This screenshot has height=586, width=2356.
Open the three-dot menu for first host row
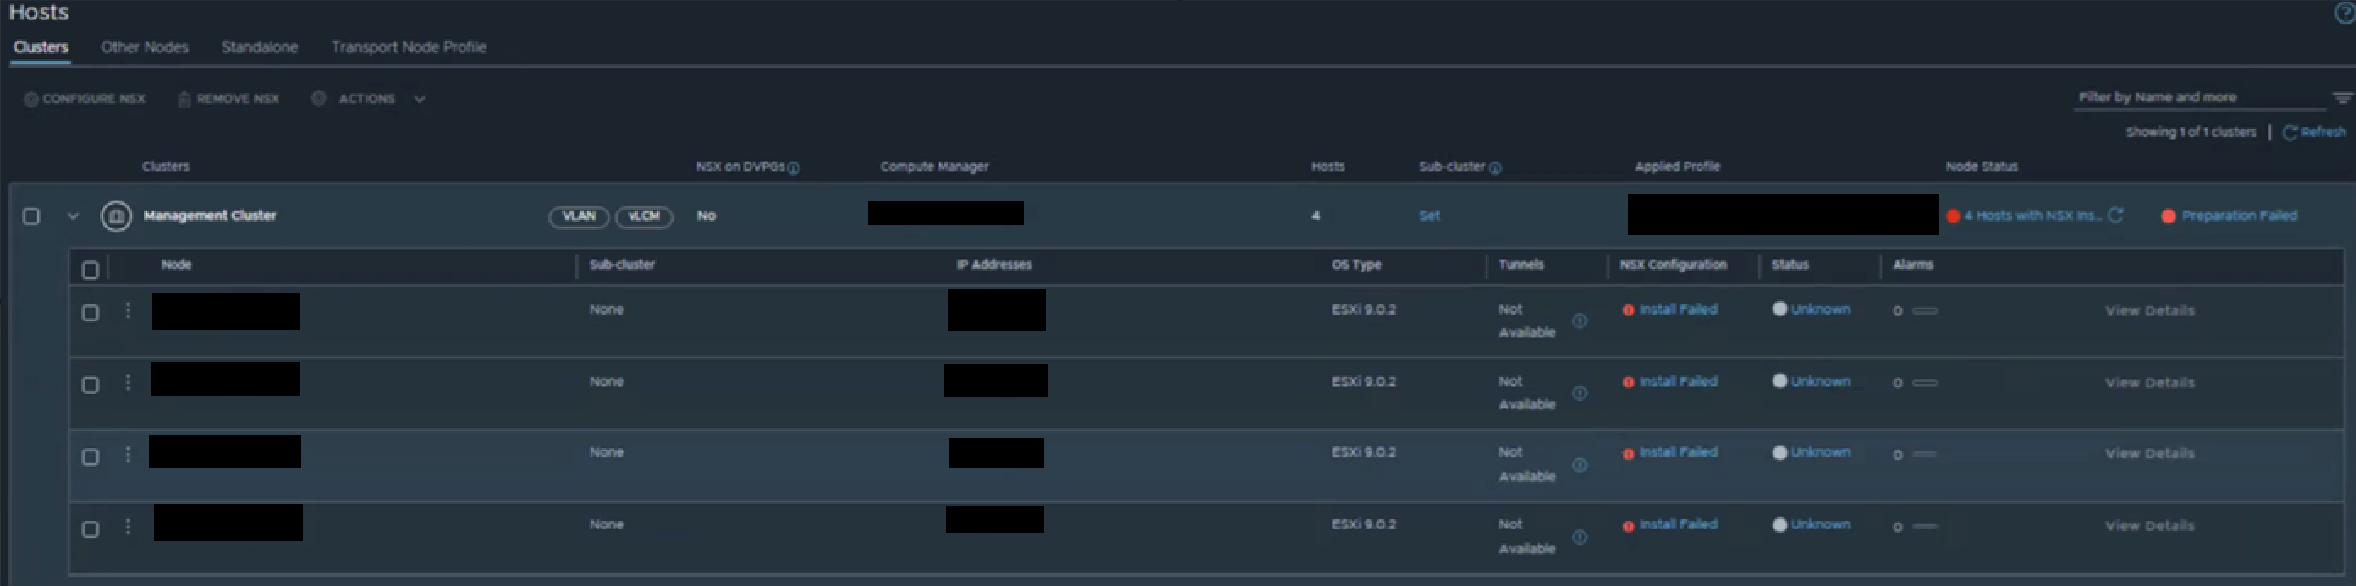[128, 311]
